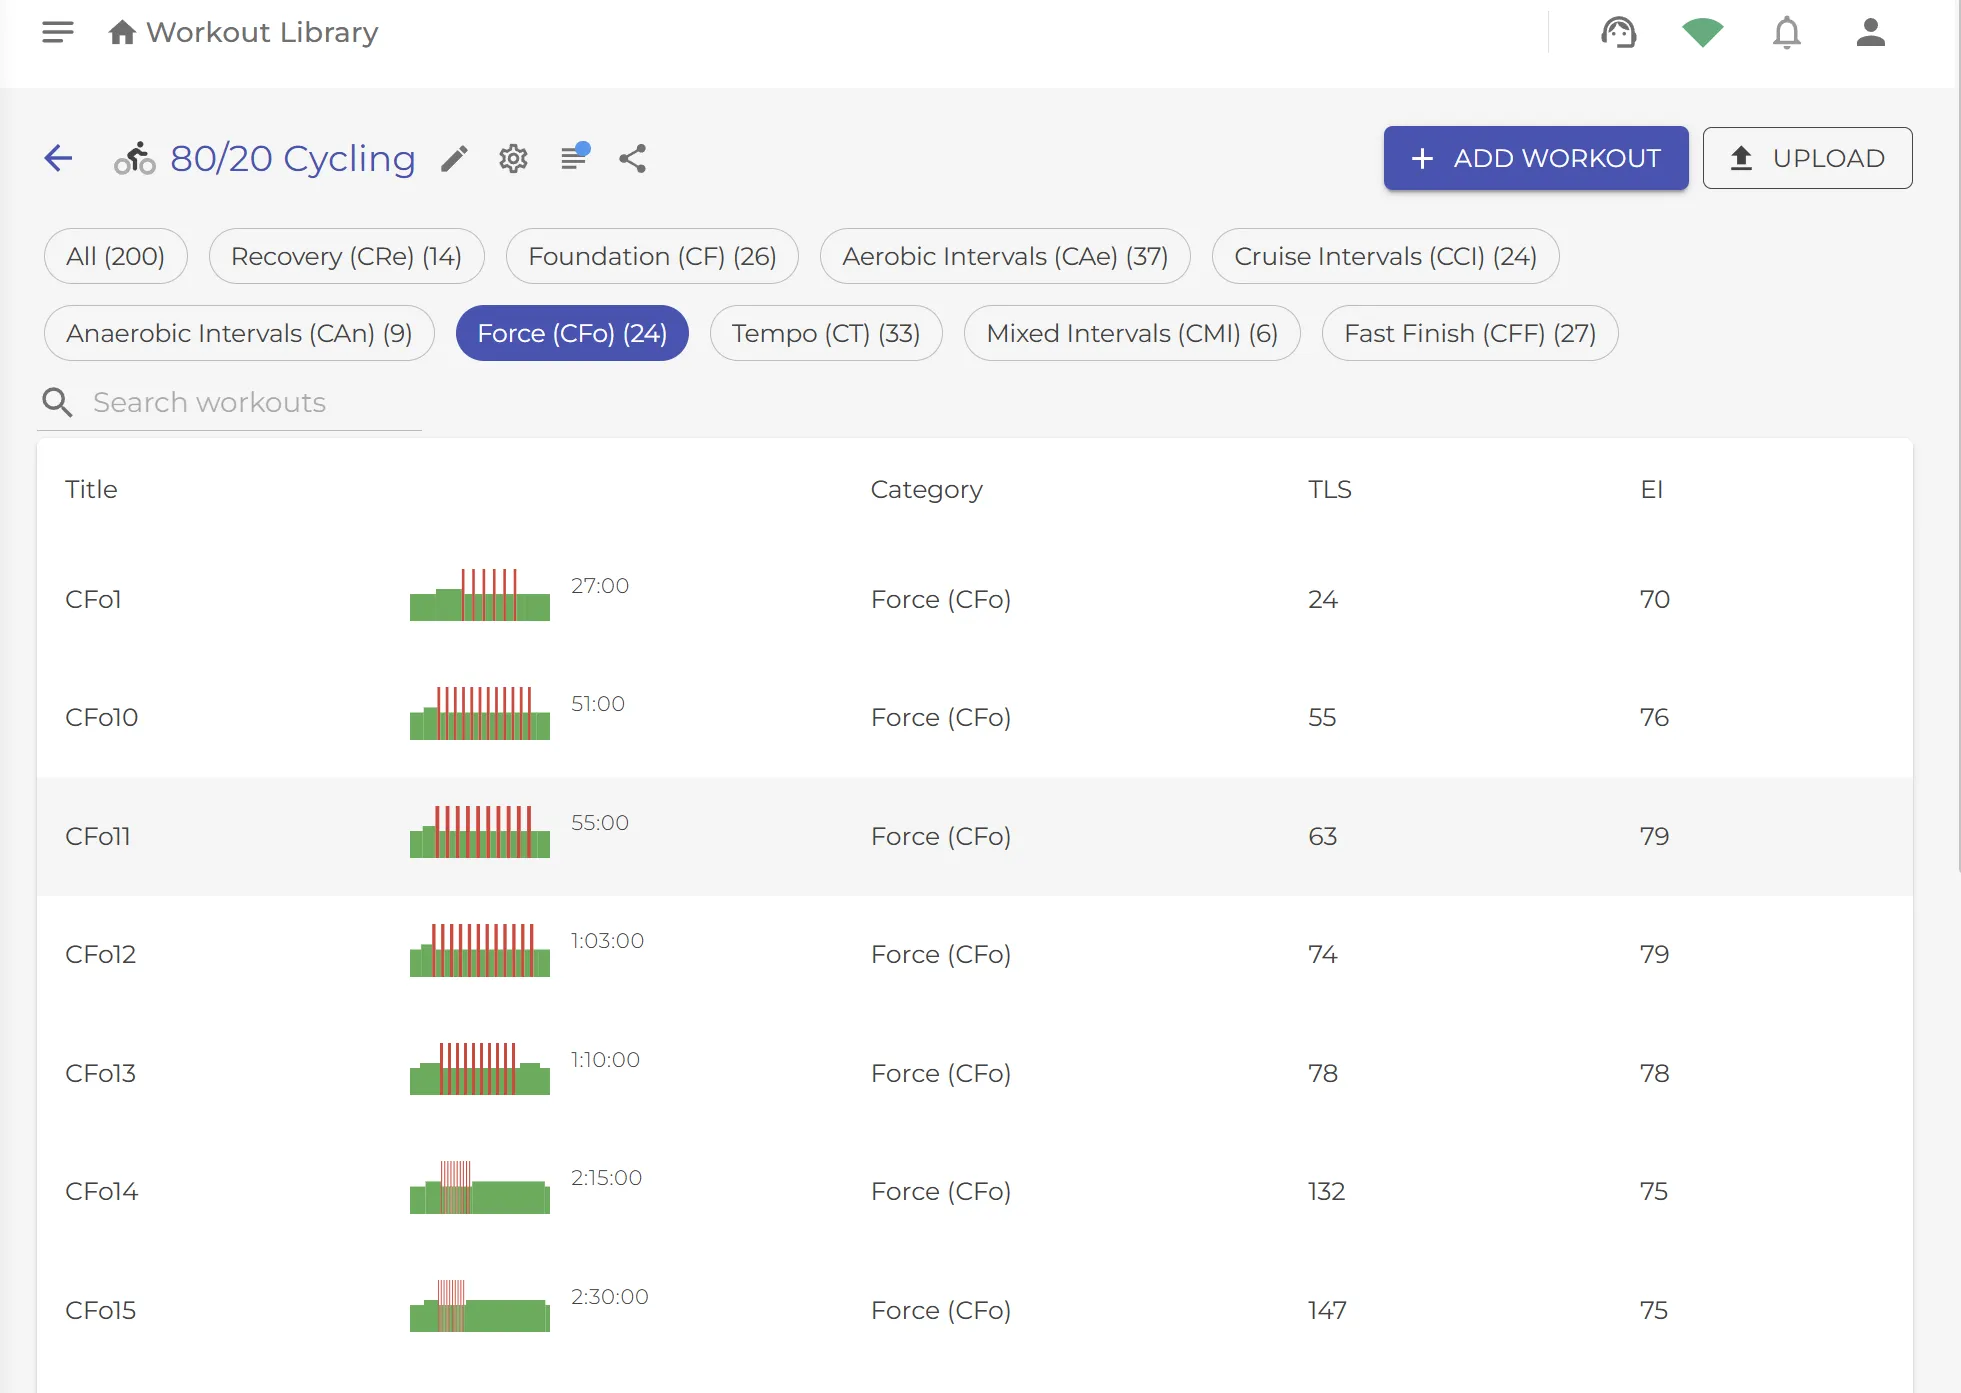Edit the plan name with the pencil icon
Image resolution: width=1961 pixels, height=1393 pixels.
coord(455,158)
